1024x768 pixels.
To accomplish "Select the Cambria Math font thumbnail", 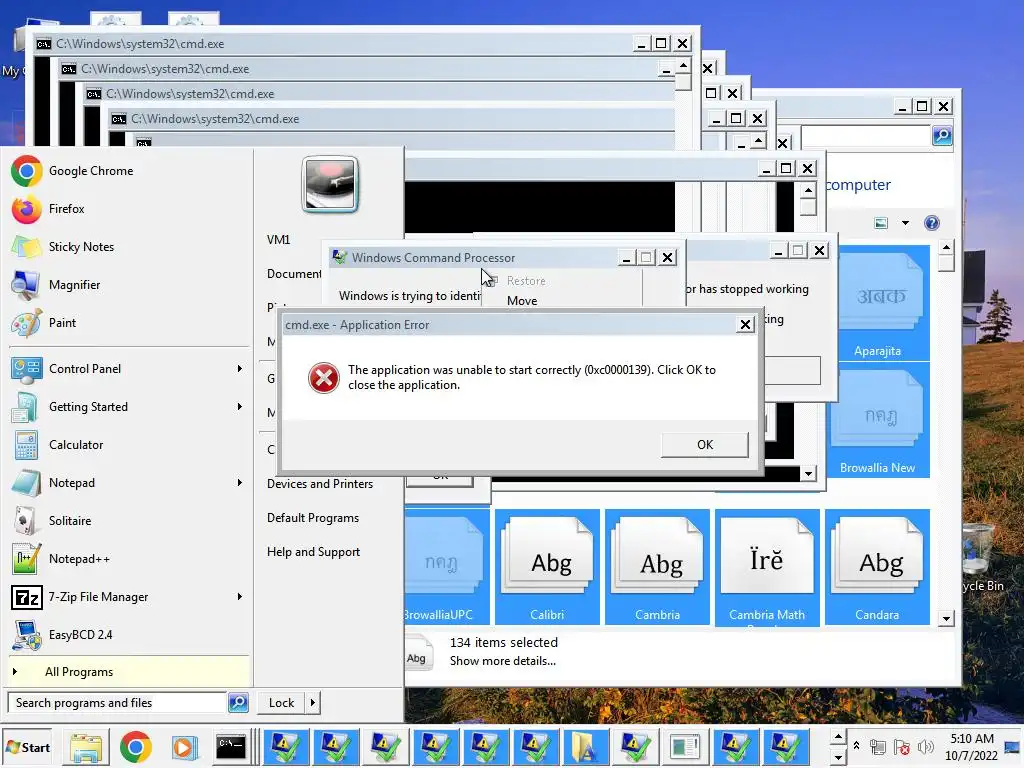I will pyautogui.click(x=767, y=567).
